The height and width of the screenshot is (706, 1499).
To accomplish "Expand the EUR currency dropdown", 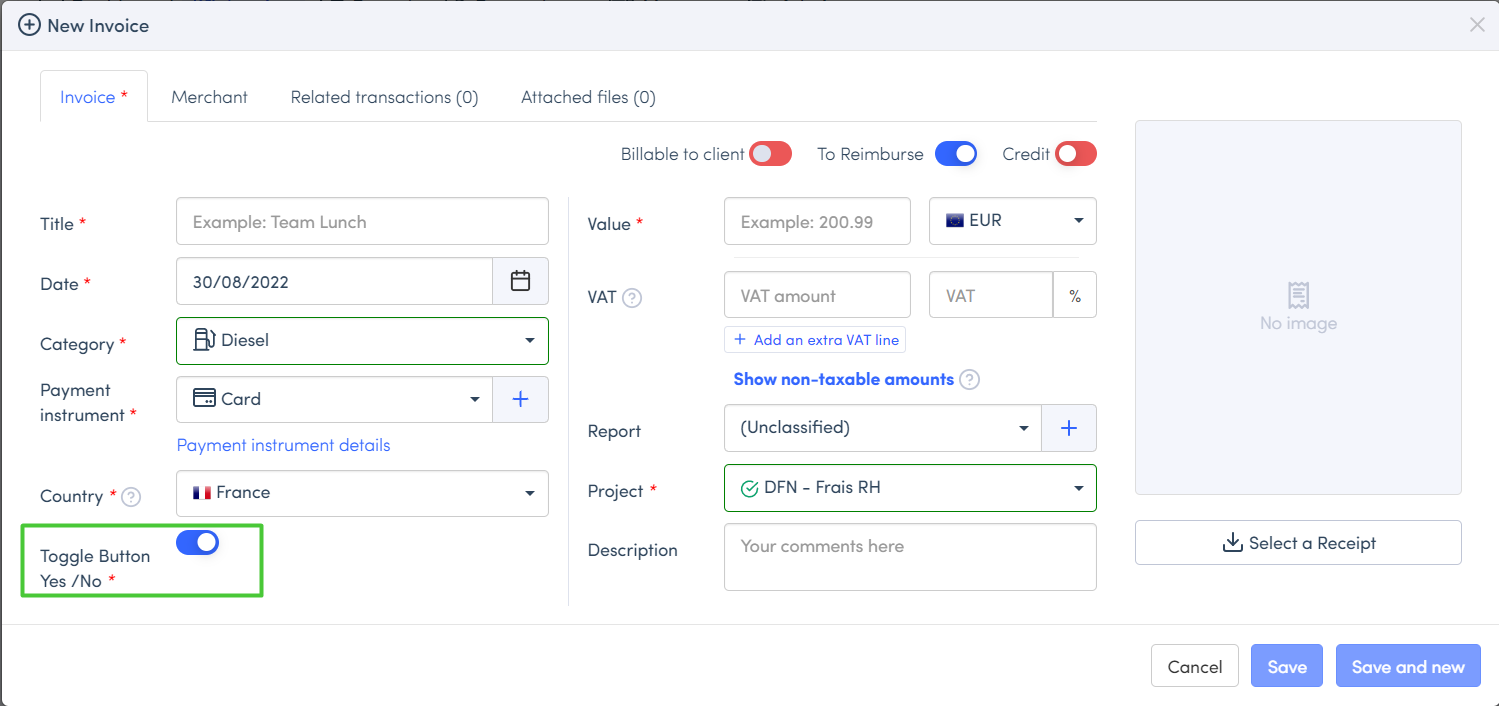I will click(x=1012, y=221).
